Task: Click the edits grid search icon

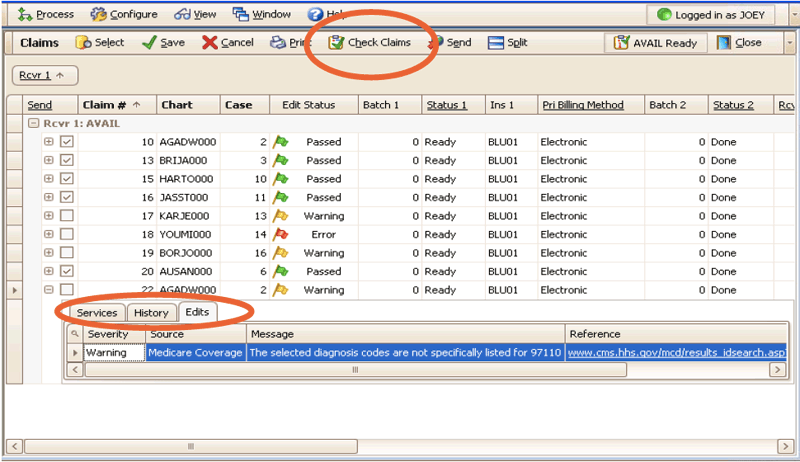Action: 74,334
